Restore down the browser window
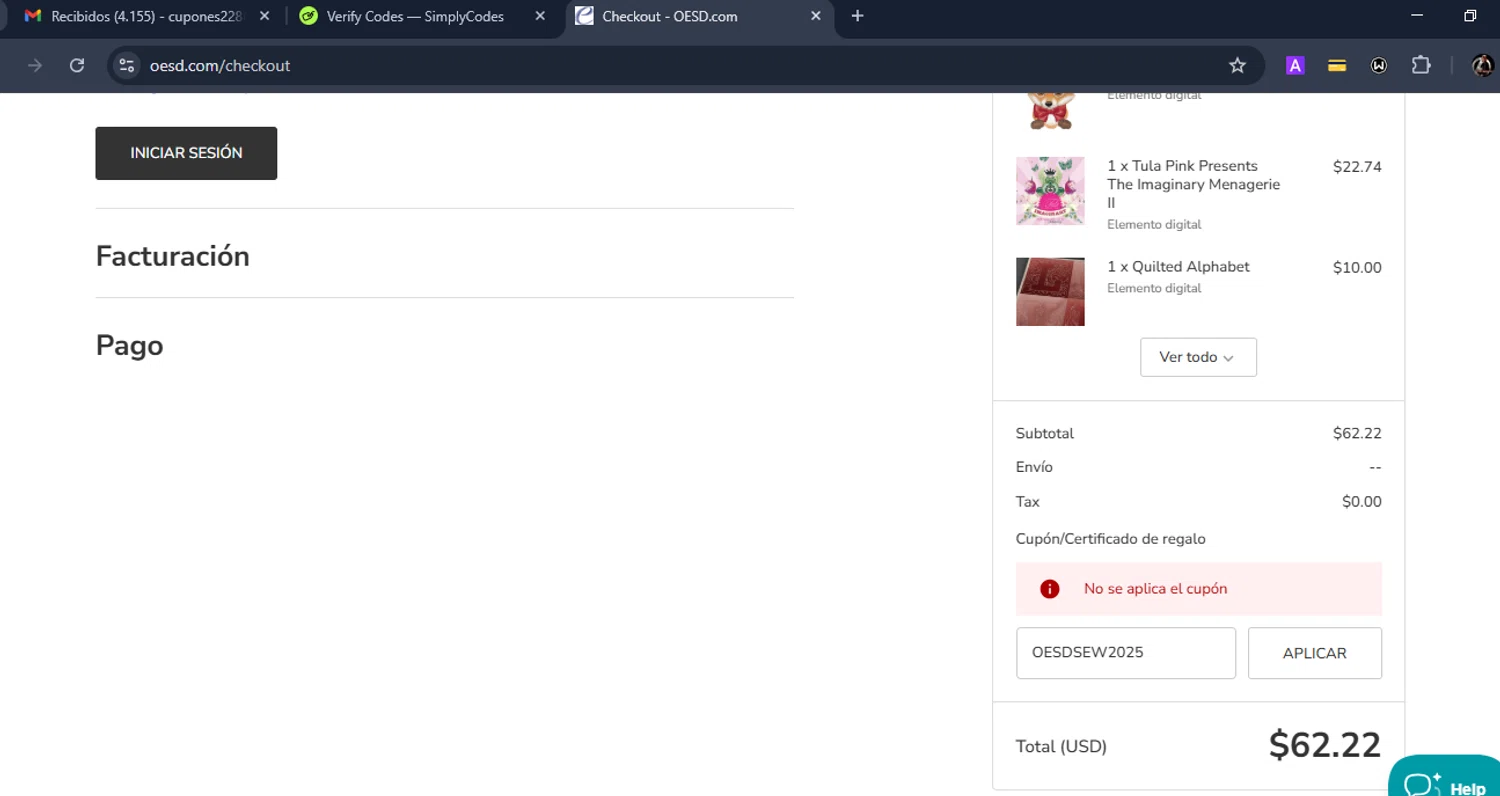The image size is (1500, 796). 1470,16
